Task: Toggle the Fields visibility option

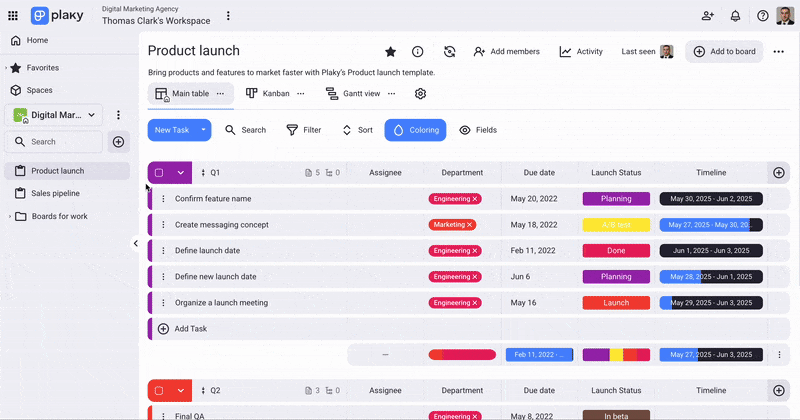Action: [x=478, y=130]
